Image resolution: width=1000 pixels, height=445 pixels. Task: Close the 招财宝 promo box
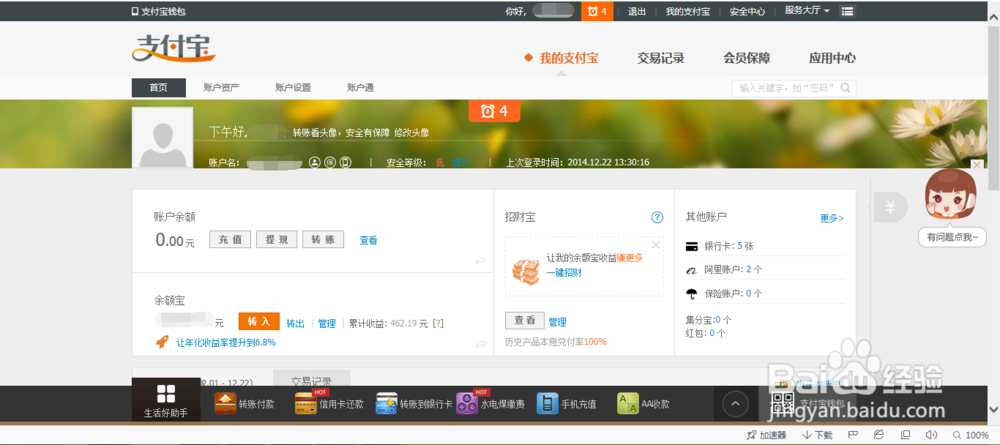click(656, 244)
